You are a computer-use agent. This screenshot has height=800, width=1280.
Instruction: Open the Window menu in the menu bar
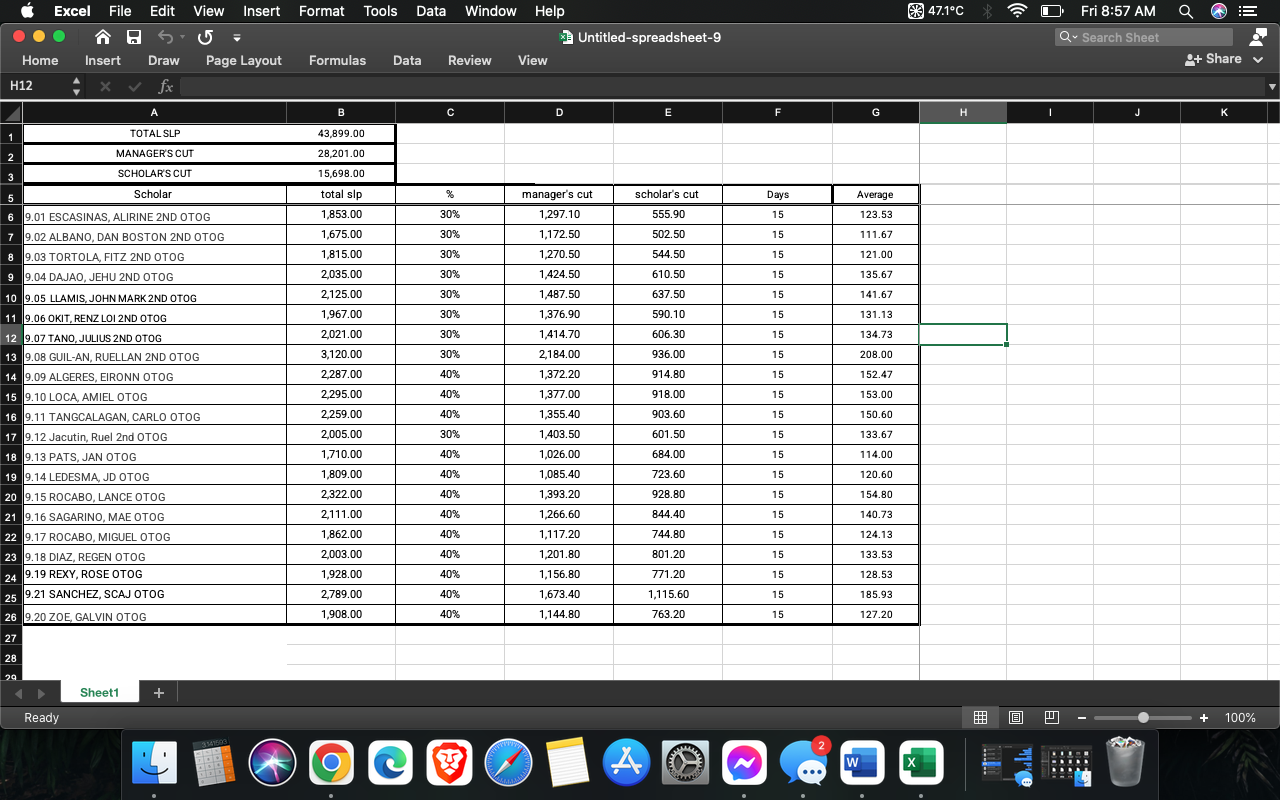(491, 11)
